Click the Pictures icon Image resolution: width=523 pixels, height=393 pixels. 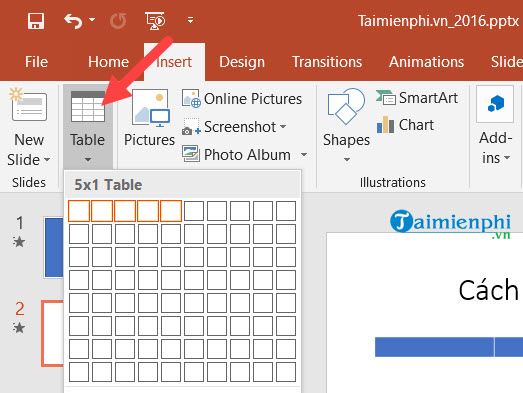point(150,108)
